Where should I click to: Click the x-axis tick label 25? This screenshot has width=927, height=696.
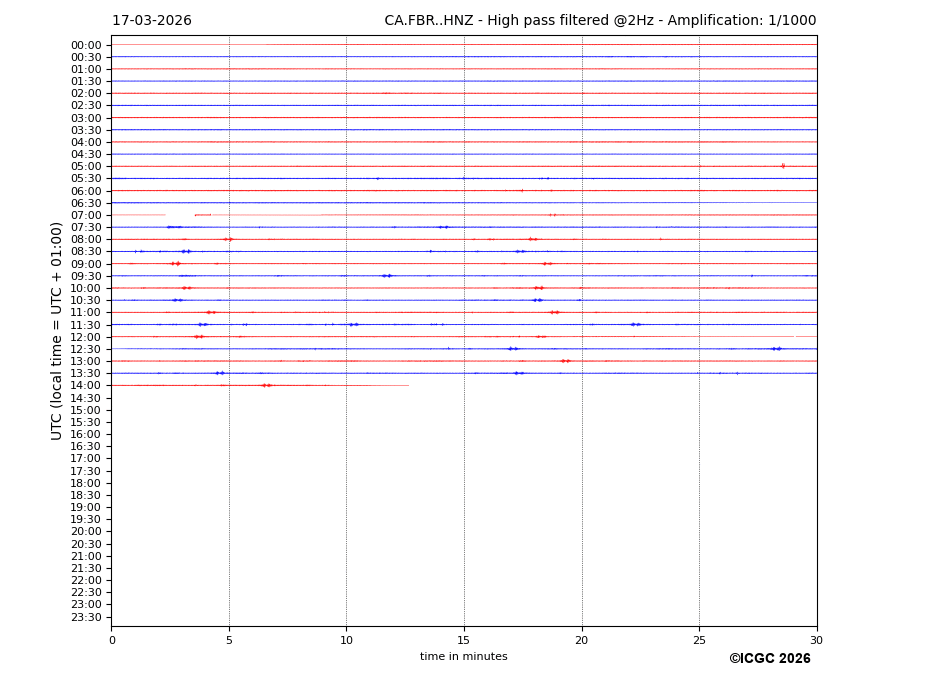699,640
